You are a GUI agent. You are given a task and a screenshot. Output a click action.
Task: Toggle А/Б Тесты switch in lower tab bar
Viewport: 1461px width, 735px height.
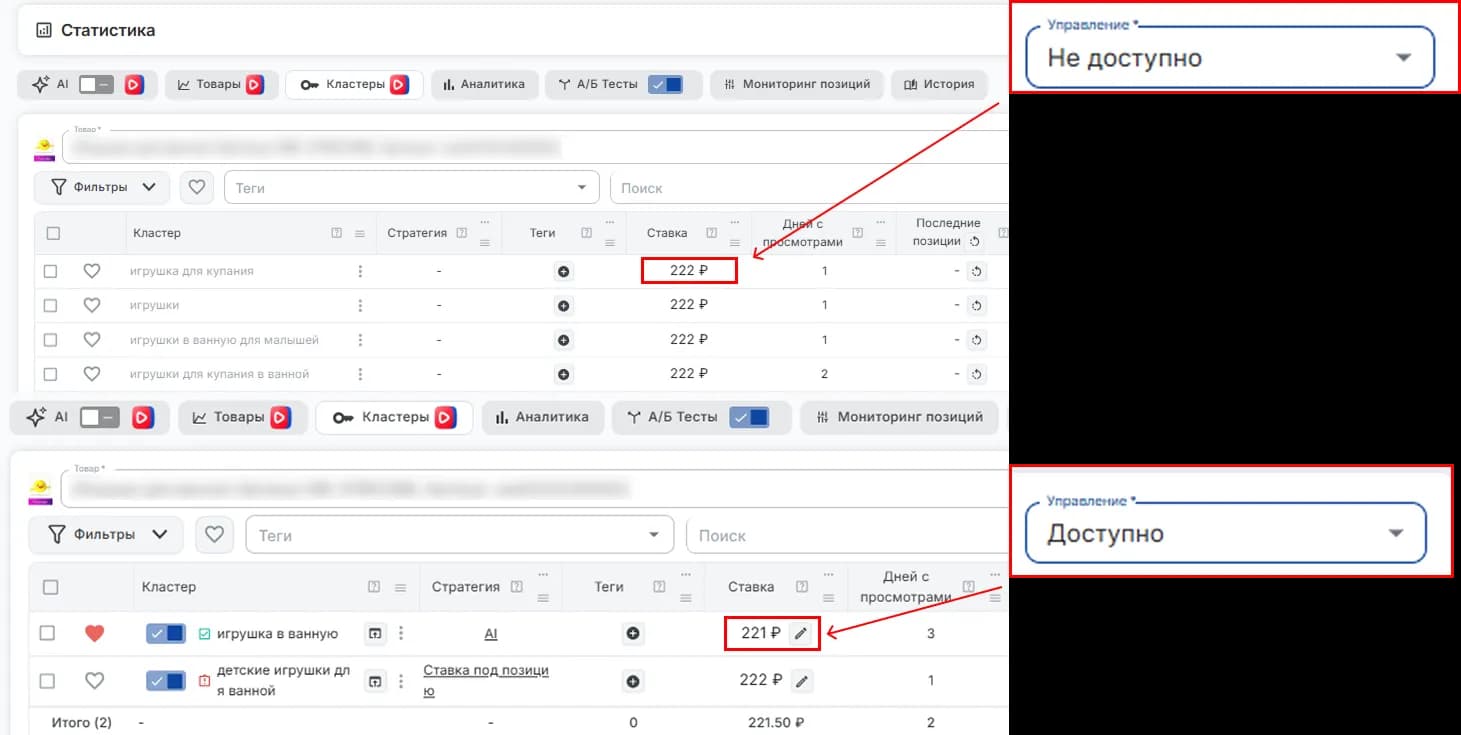[x=750, y=417]
